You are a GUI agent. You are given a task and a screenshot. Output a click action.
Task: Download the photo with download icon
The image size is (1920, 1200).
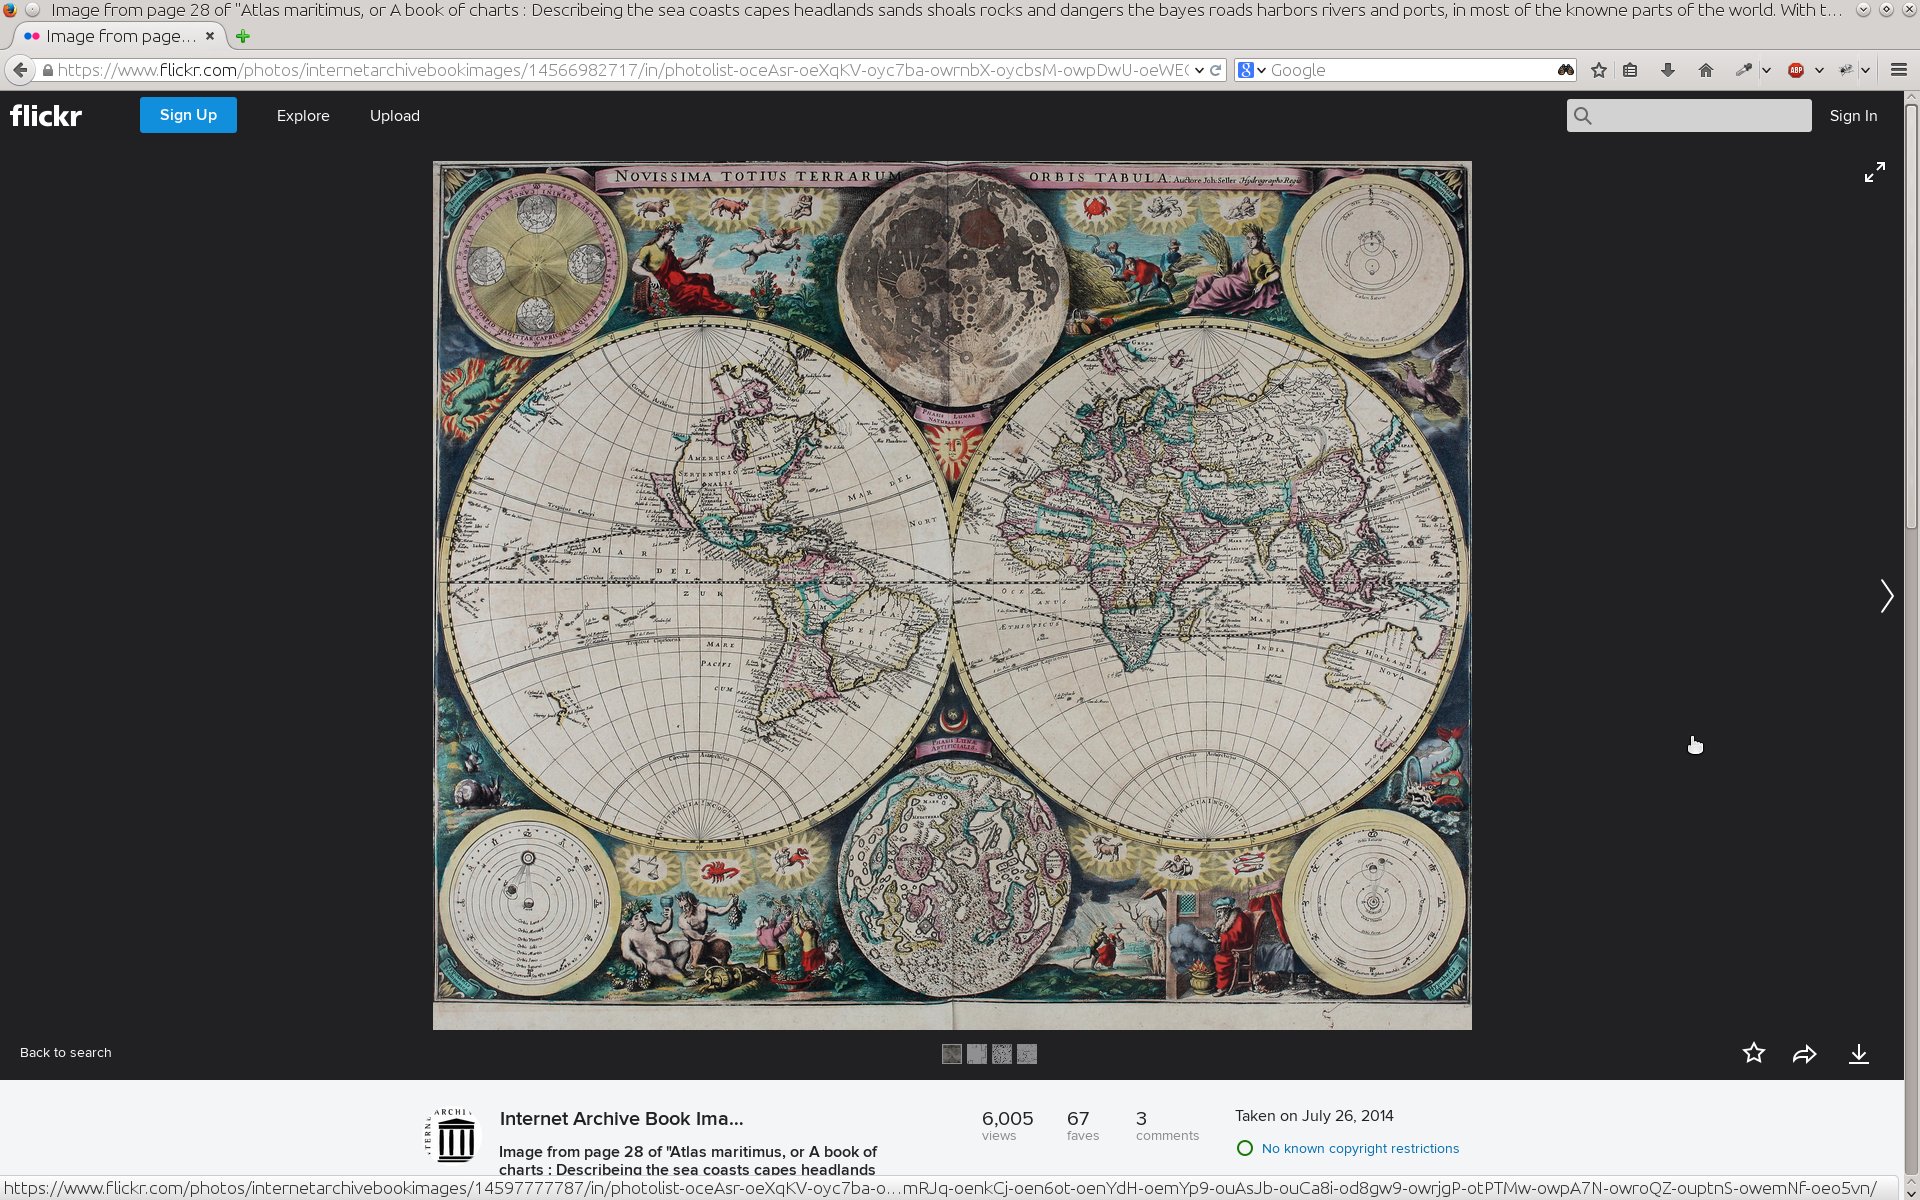tap(1859, 1054)
